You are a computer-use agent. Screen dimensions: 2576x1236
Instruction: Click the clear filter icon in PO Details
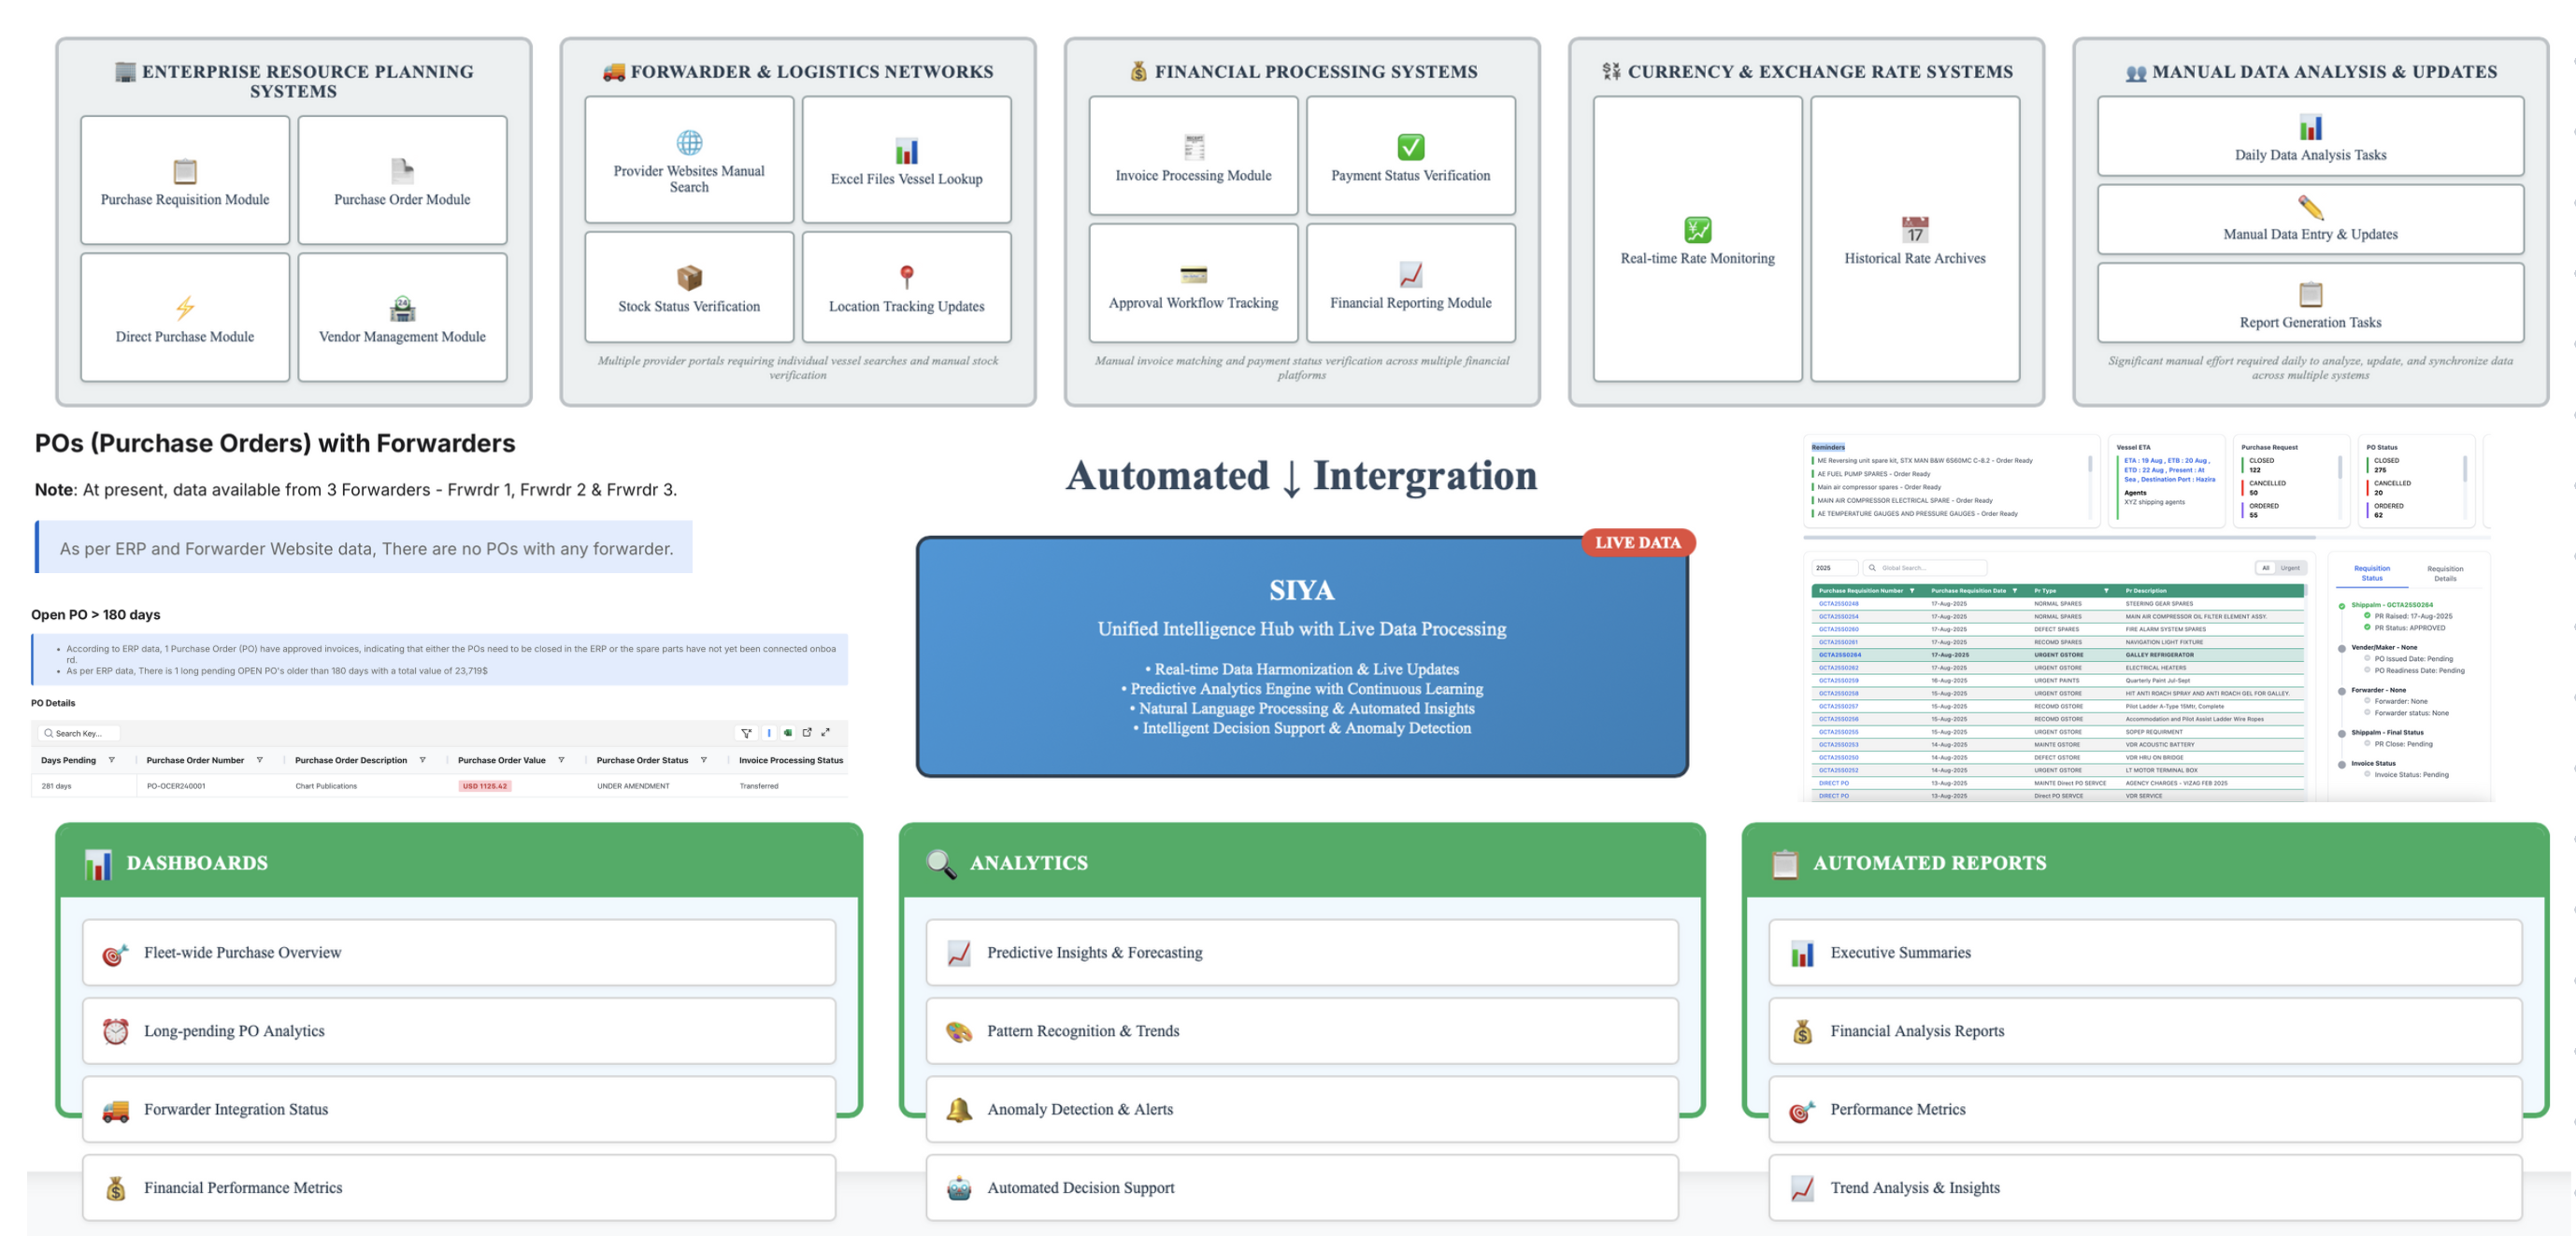746,733
